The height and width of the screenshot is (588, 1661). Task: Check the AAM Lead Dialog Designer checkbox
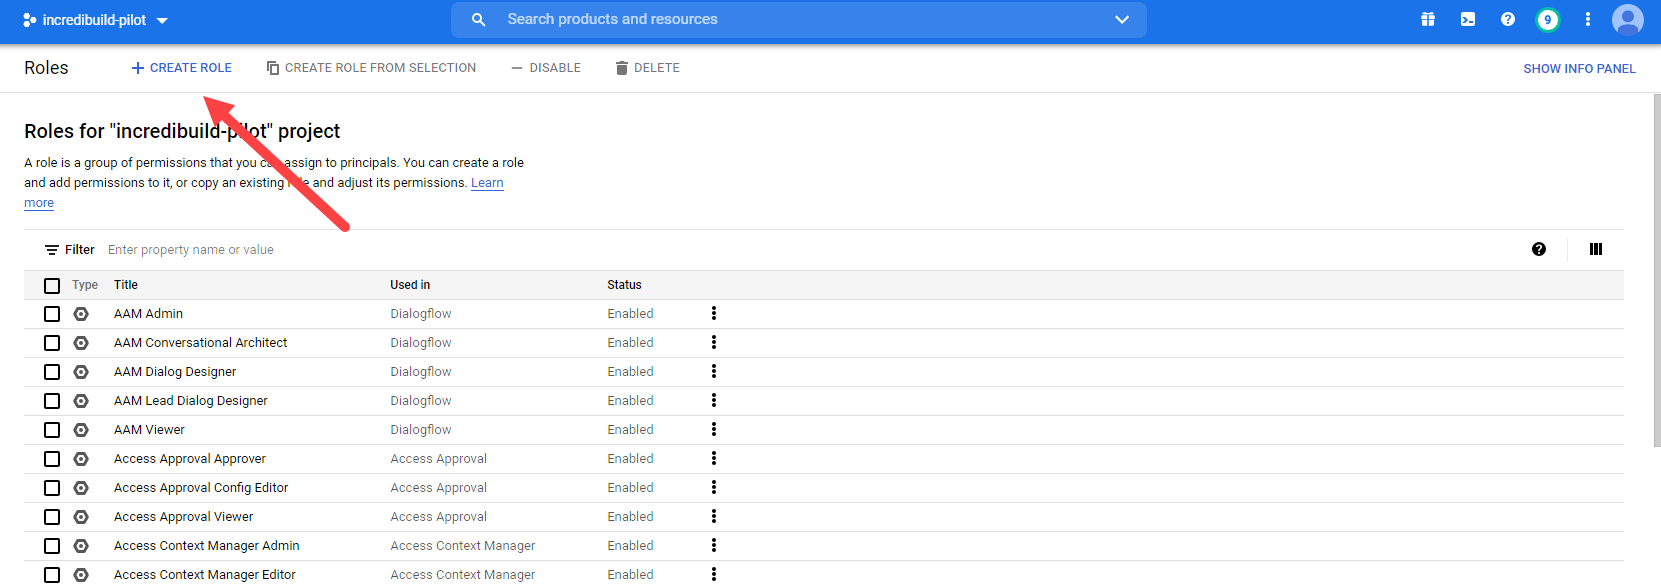pos(52,401)
